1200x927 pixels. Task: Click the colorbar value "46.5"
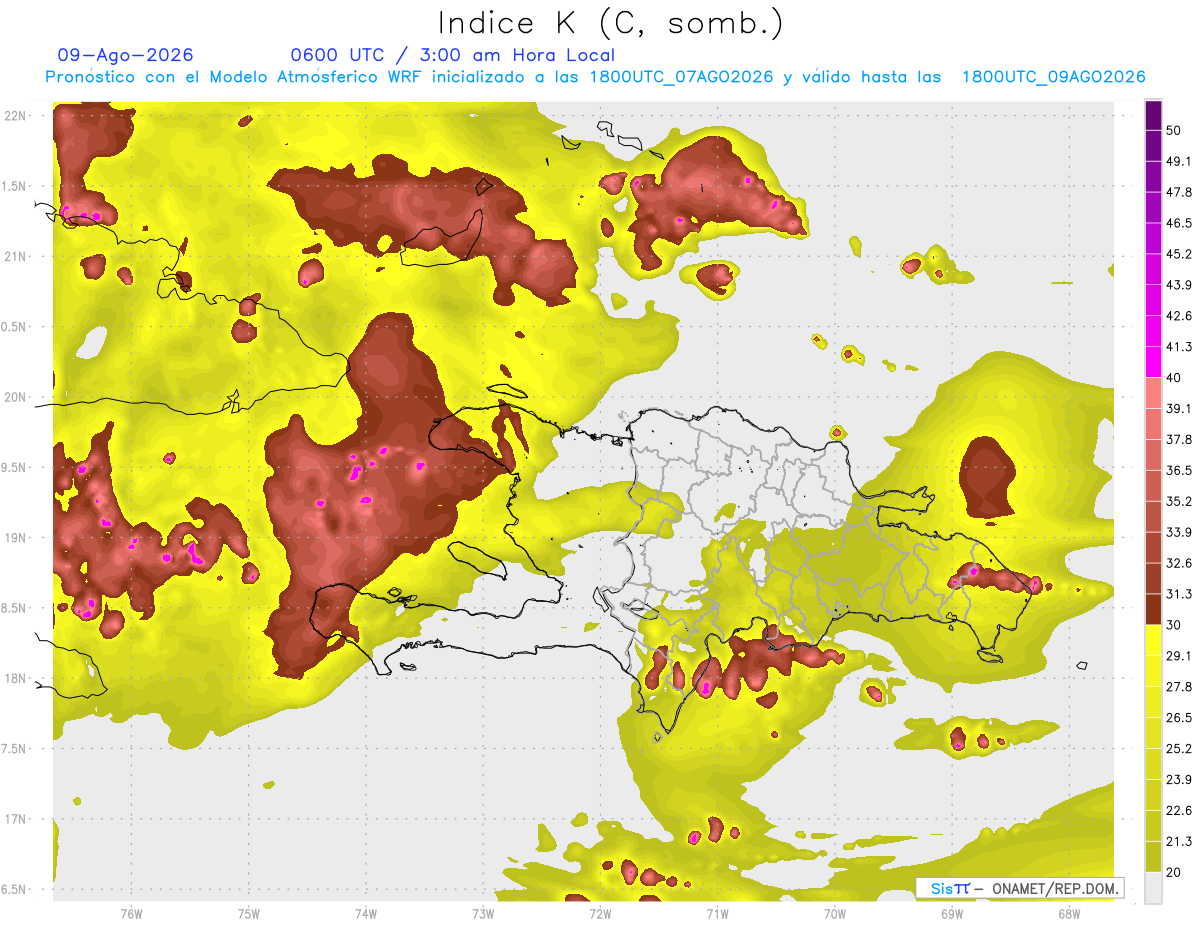point(1179,224)
